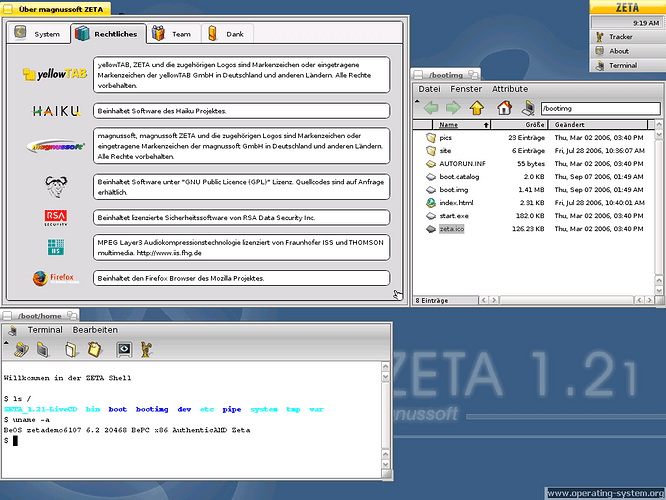Open the Attribute menu
Screen dimensions: 666x500
coord(510,89)
